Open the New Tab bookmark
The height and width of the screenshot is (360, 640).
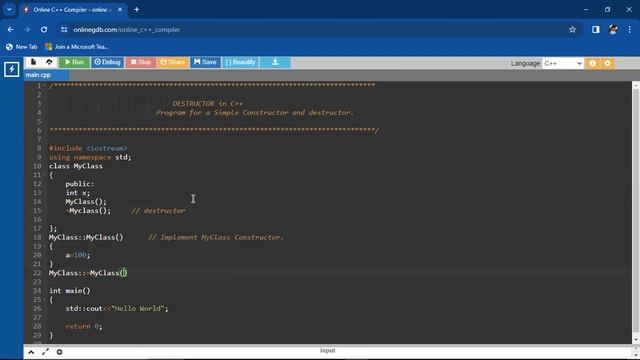point(22,47)
